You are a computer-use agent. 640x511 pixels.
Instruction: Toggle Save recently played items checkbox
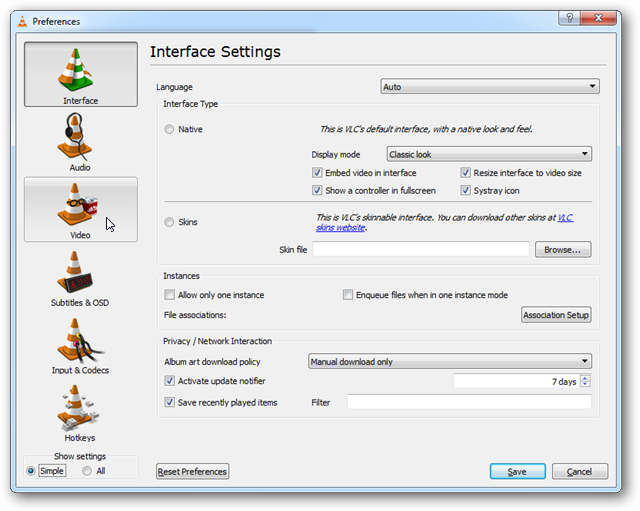[169, 402]
